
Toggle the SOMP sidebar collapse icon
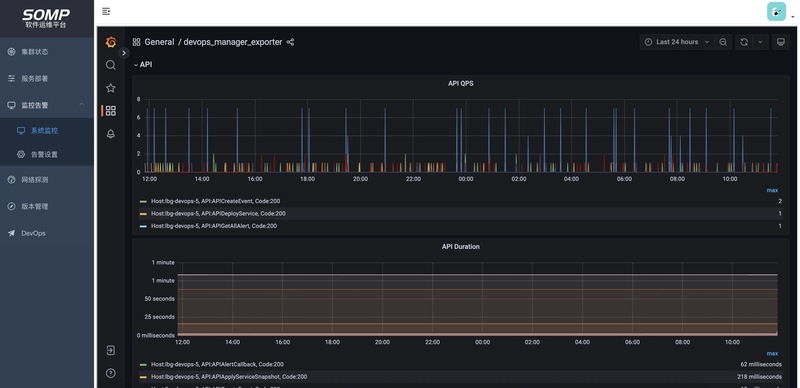106,11
